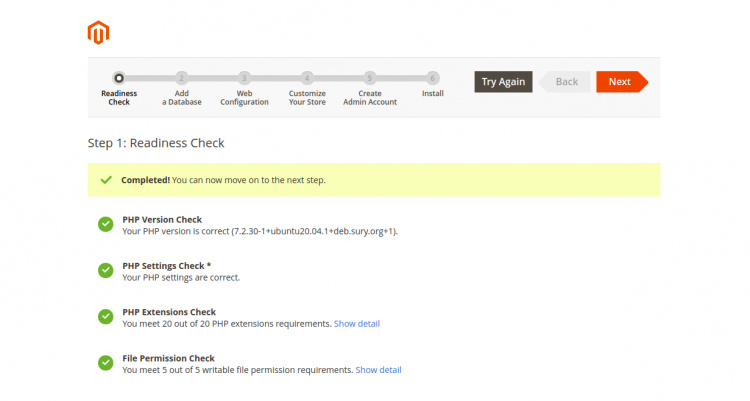This screenshot has width=750, height=401.
Task: Select the Readiness Check step circle
Action: [x=119, y=77]
